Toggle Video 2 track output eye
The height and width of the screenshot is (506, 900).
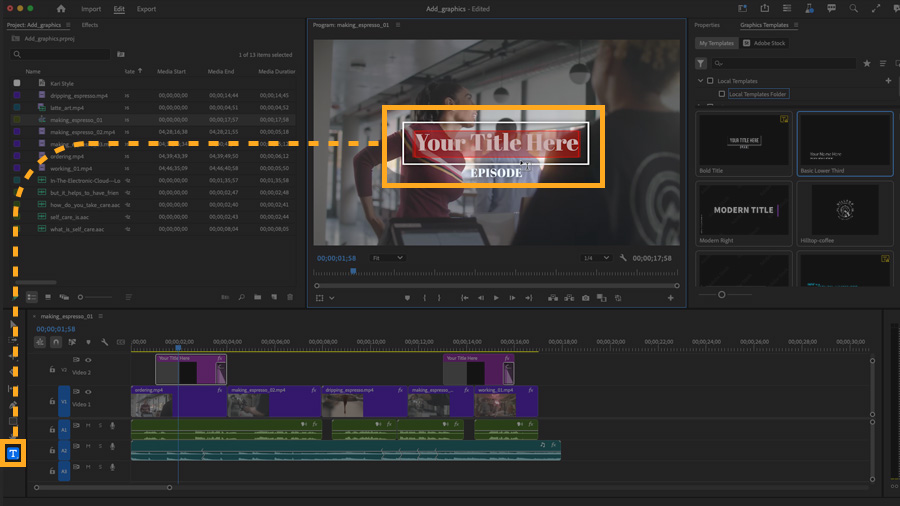88,360
